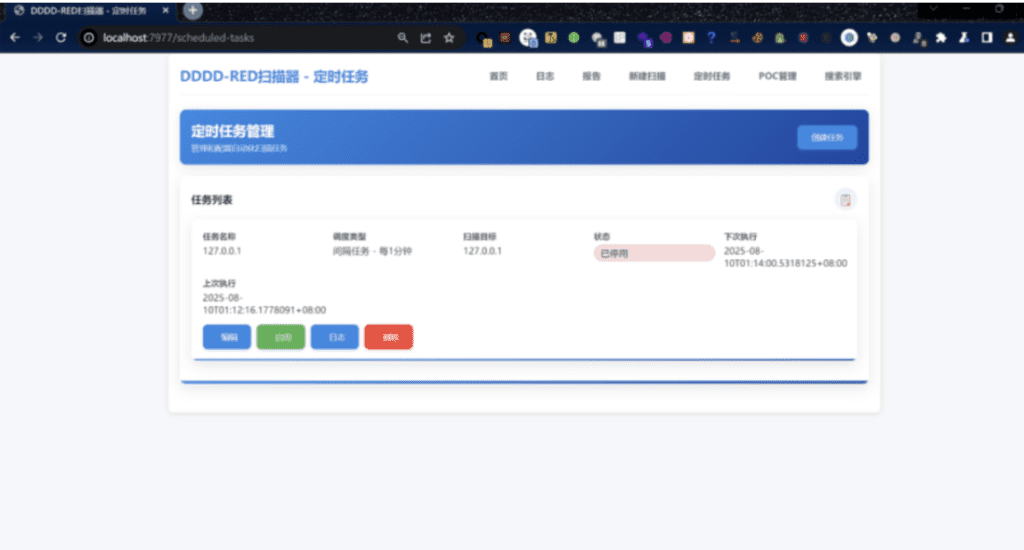Open the blue question-mark extension
The width and height of the screenshot is (1024, 550).
711,38
